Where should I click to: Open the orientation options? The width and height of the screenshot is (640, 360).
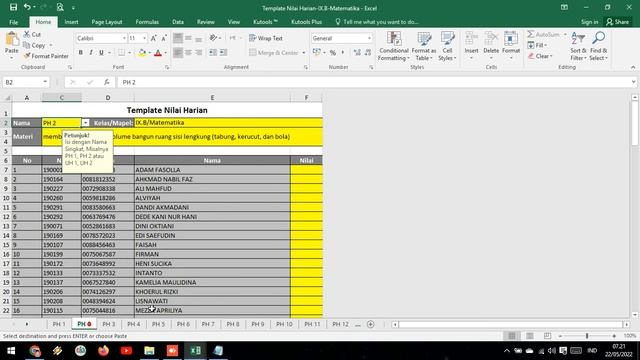[x=215, y=38]
